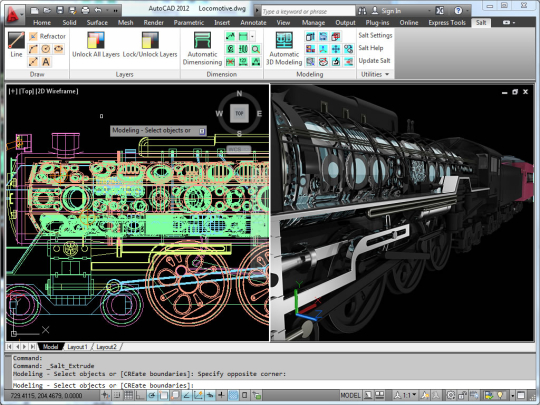The height and width of the screenshot is (405, 540).
Task: Click Salt Help
Action: click(x=371, y=48)
